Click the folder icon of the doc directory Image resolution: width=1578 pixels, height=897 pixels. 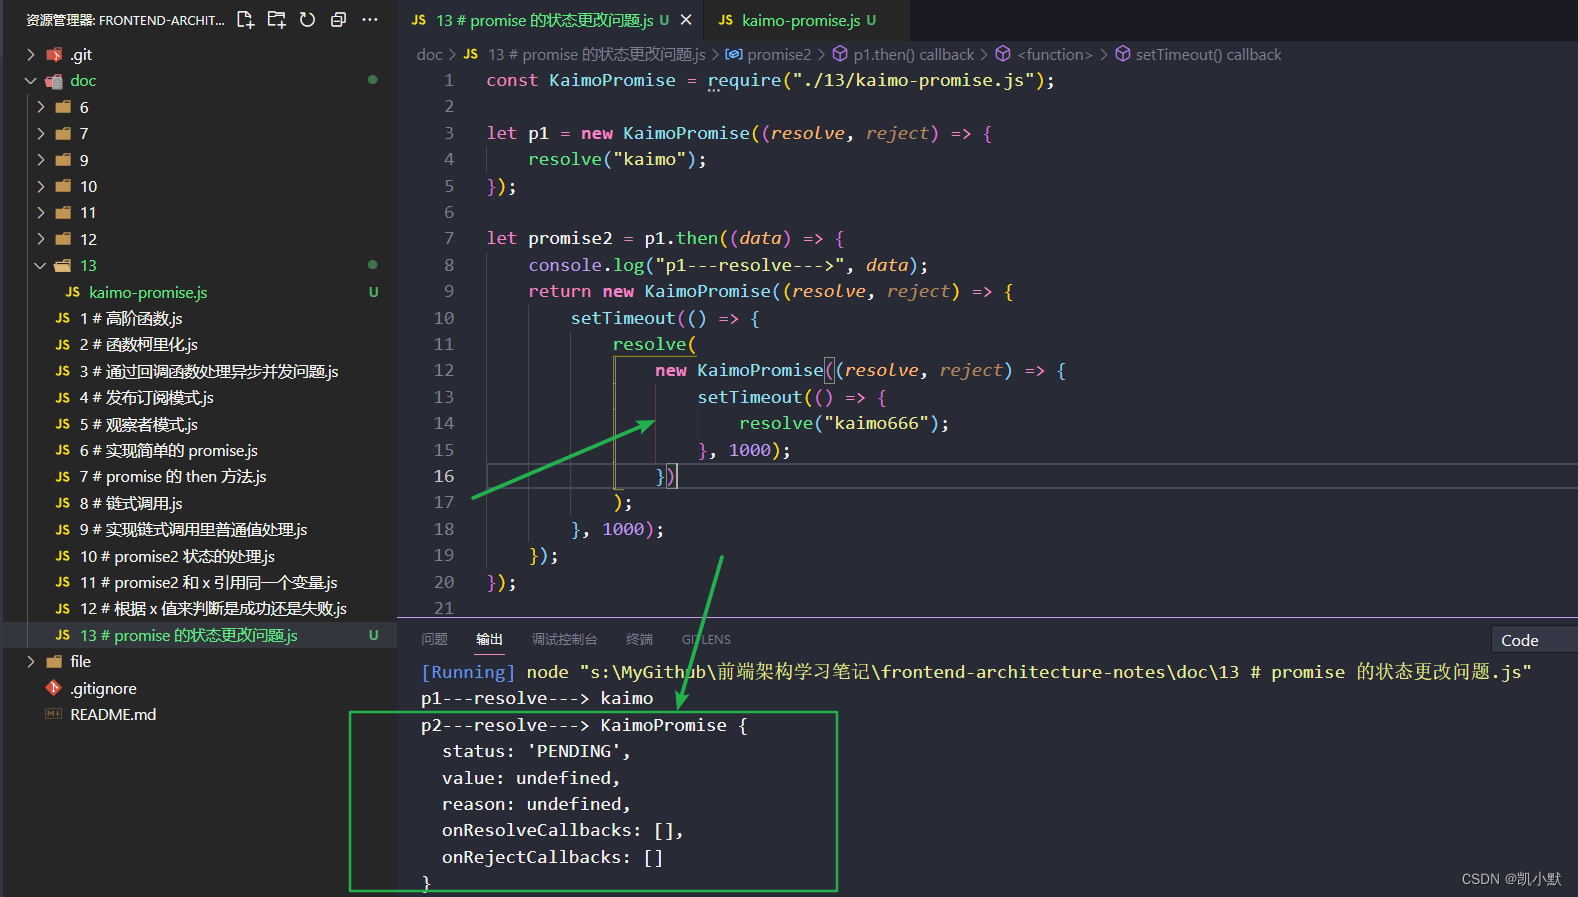[x=54, y=81]
